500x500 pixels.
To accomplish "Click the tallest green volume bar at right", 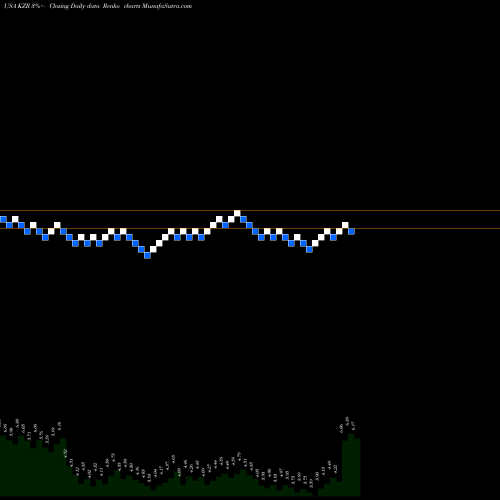I will (x=351, y=465).
